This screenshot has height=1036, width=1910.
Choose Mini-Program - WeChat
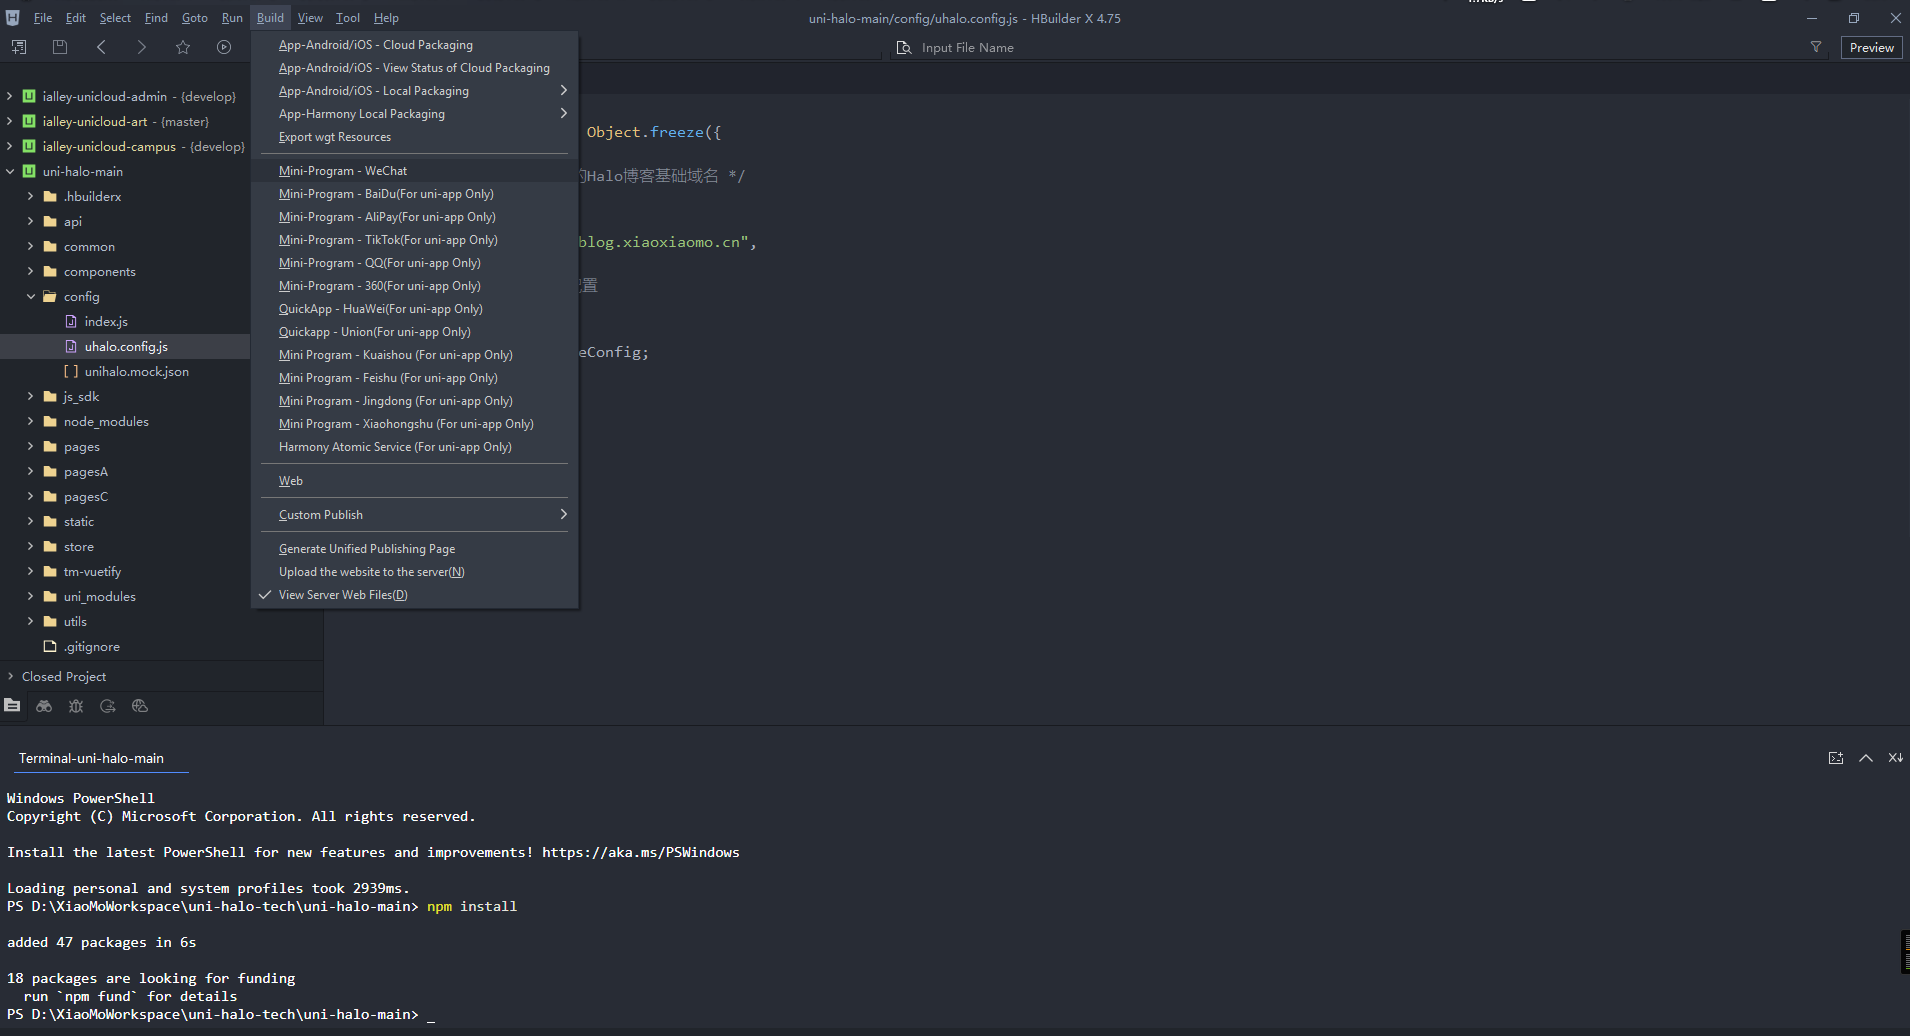(x=415, y=171)
